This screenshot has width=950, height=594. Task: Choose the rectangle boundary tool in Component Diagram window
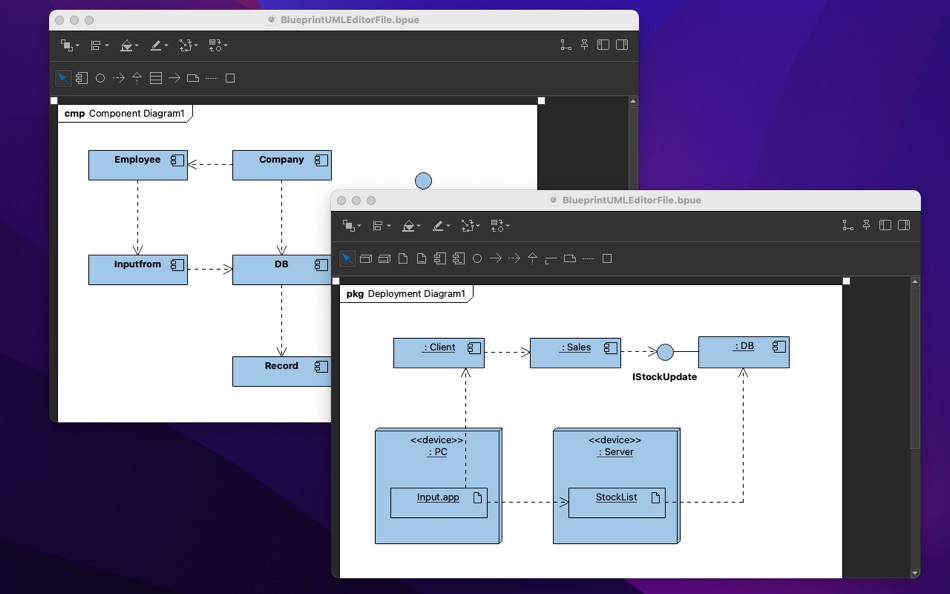coord(230,78)
